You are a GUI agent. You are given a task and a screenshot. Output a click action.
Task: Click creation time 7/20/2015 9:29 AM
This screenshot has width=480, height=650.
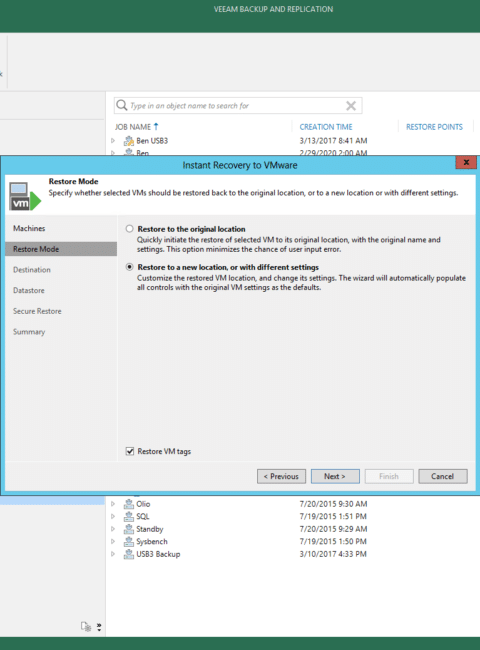coord(333,529)
